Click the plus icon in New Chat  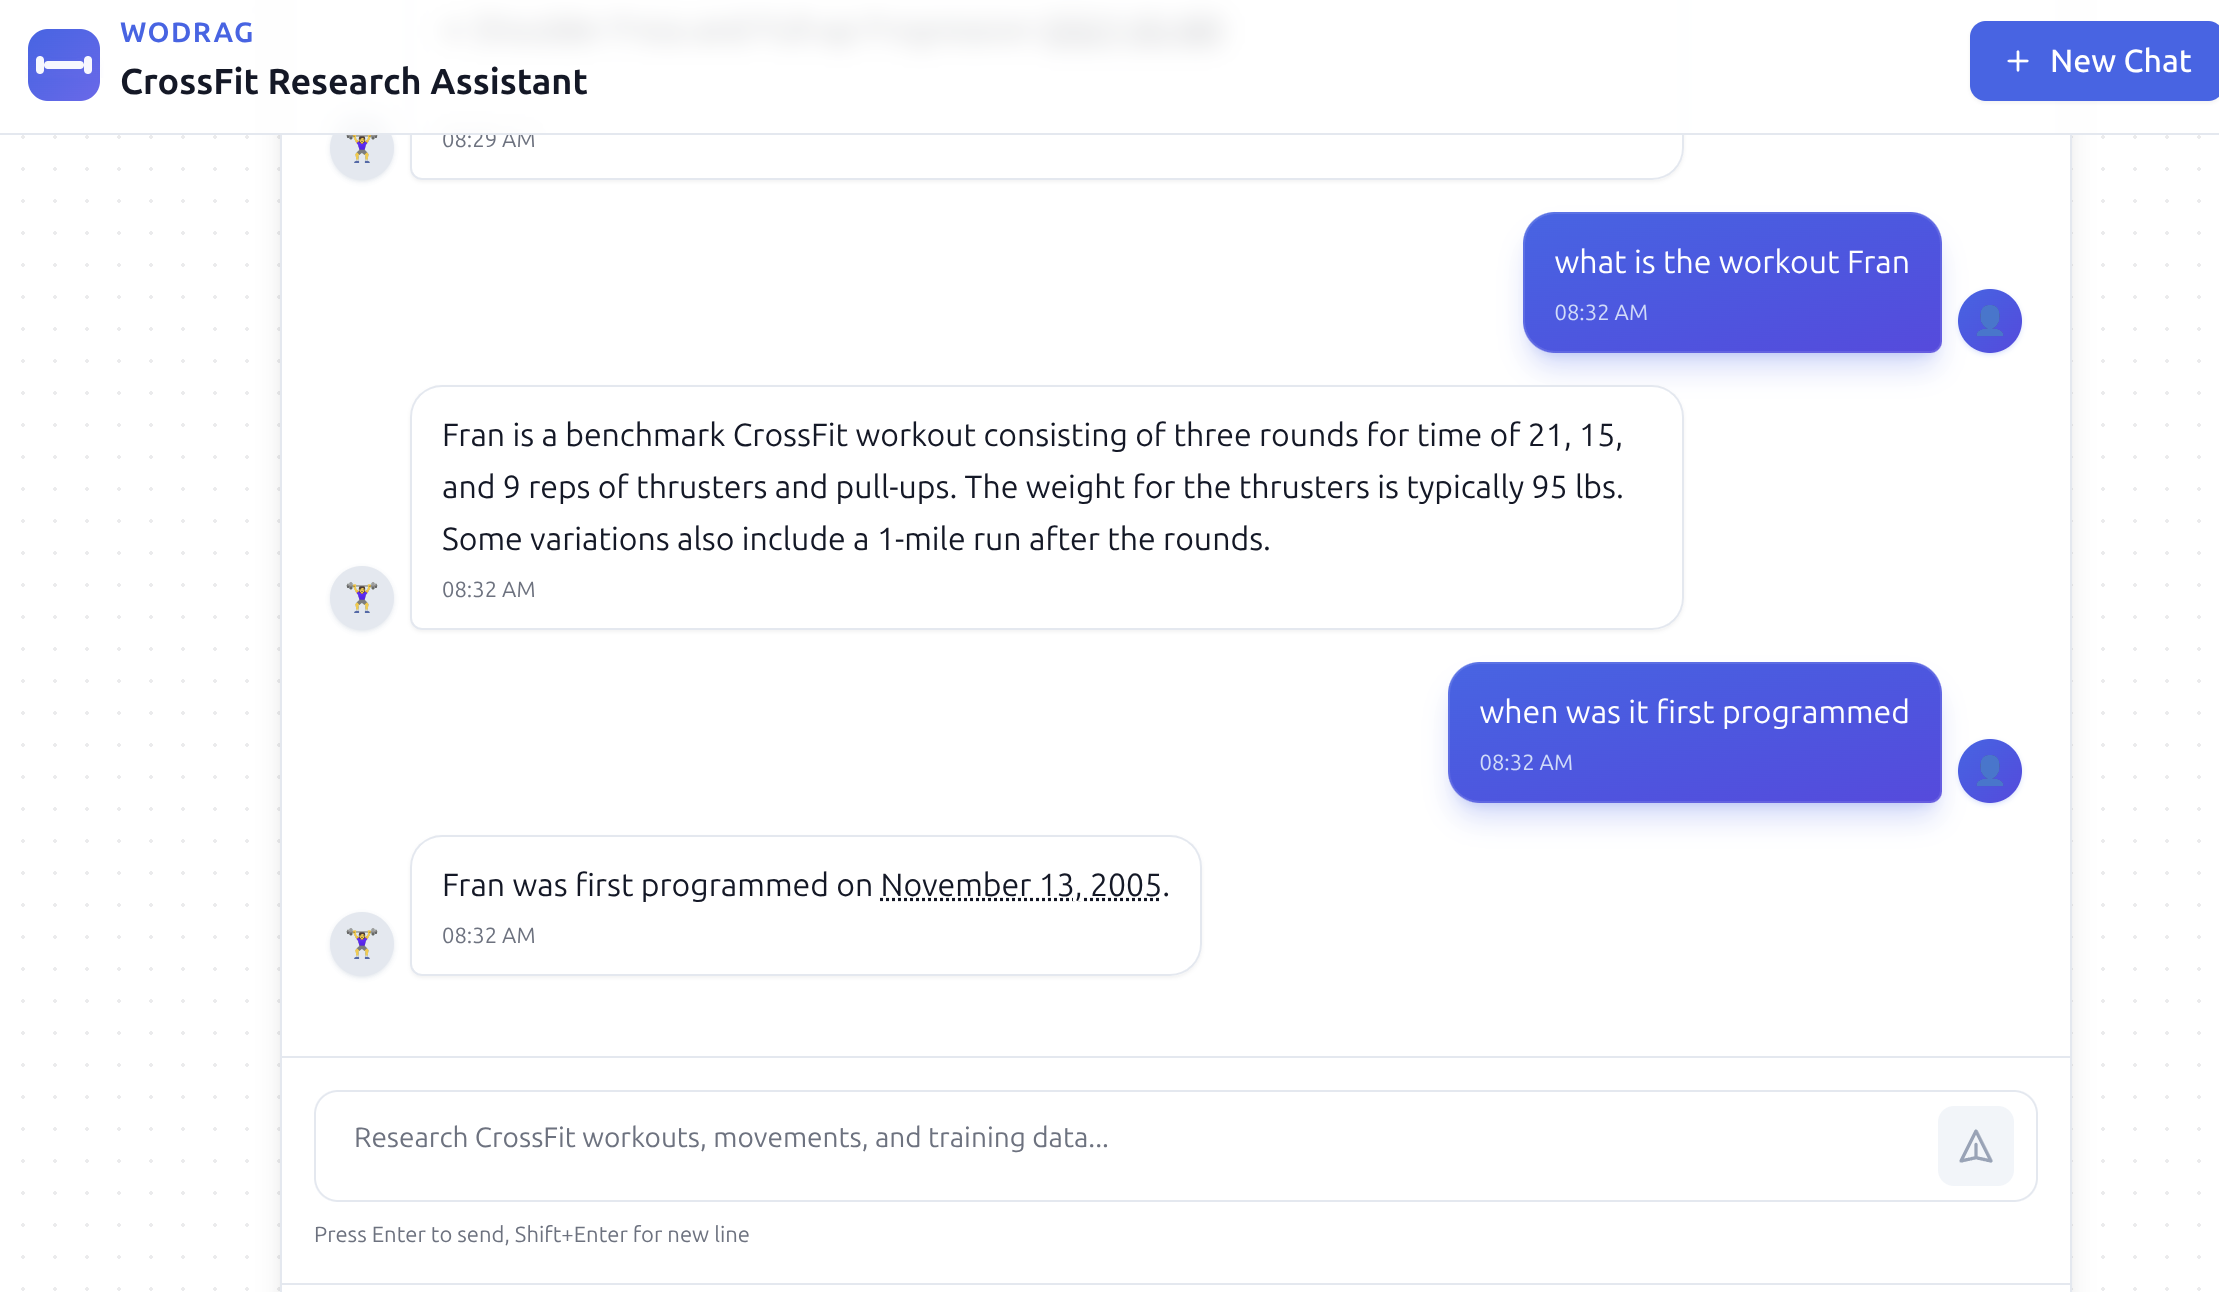tap(2018, 62)
